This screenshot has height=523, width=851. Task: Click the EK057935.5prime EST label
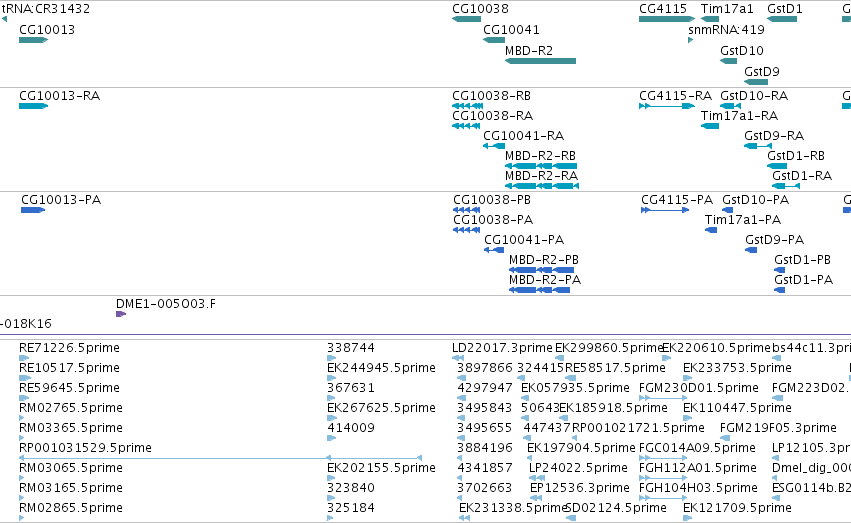(x=575, y=388)
